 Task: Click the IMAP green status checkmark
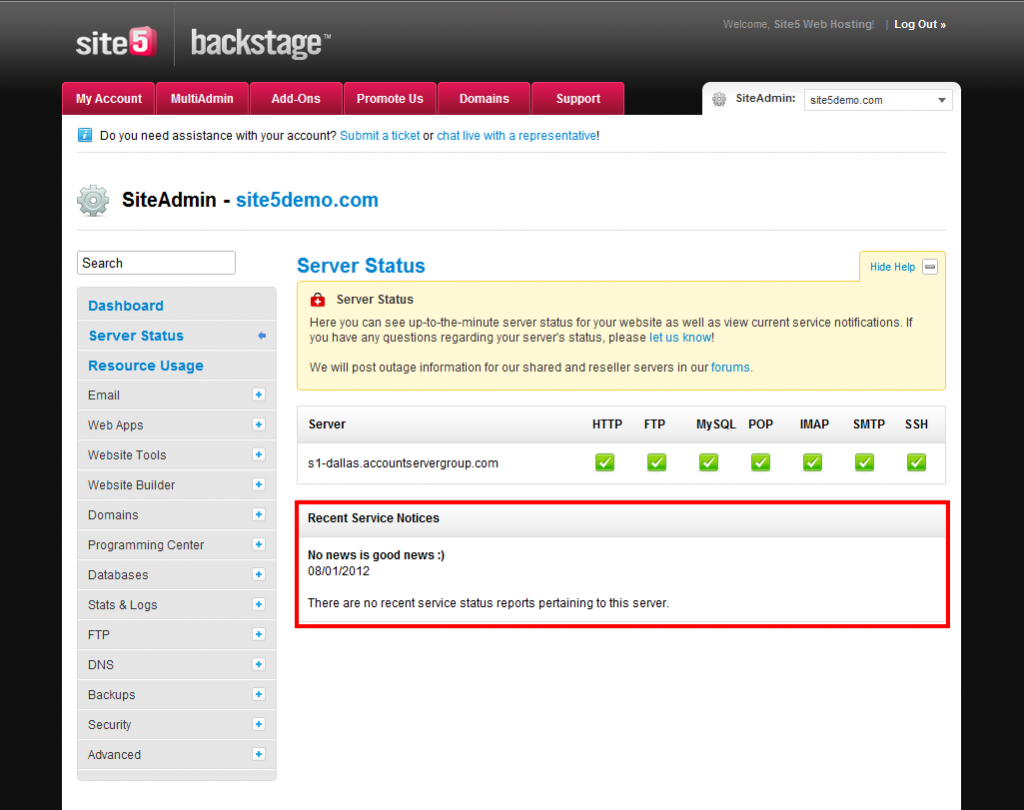(x=812, y=462)
